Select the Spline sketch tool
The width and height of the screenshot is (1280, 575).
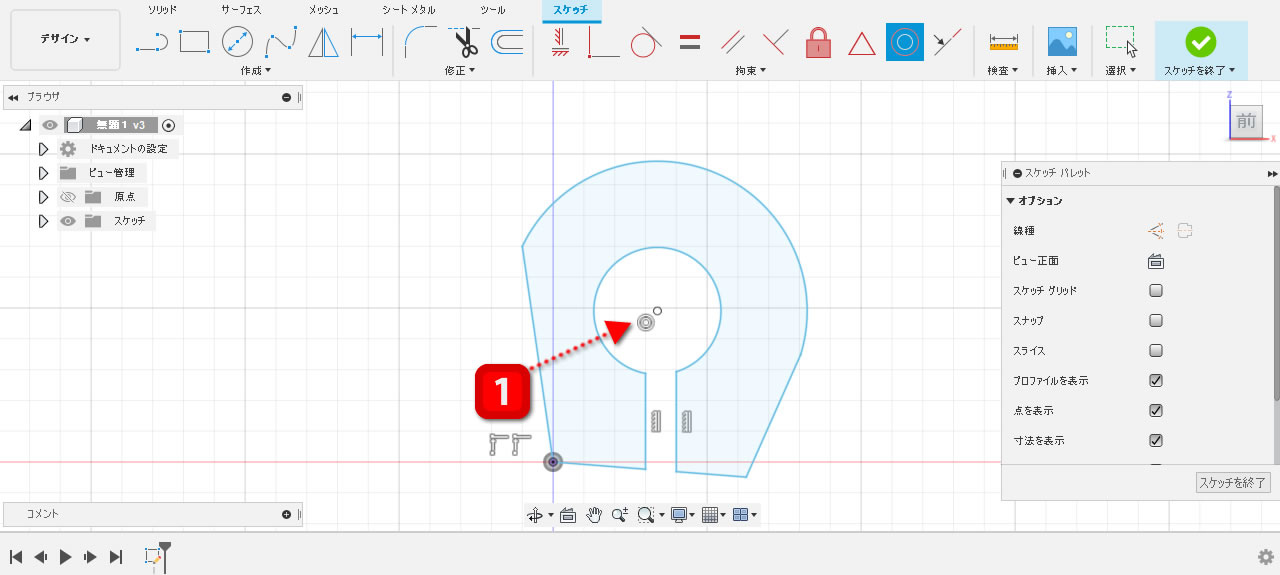[x=280, y=43]
